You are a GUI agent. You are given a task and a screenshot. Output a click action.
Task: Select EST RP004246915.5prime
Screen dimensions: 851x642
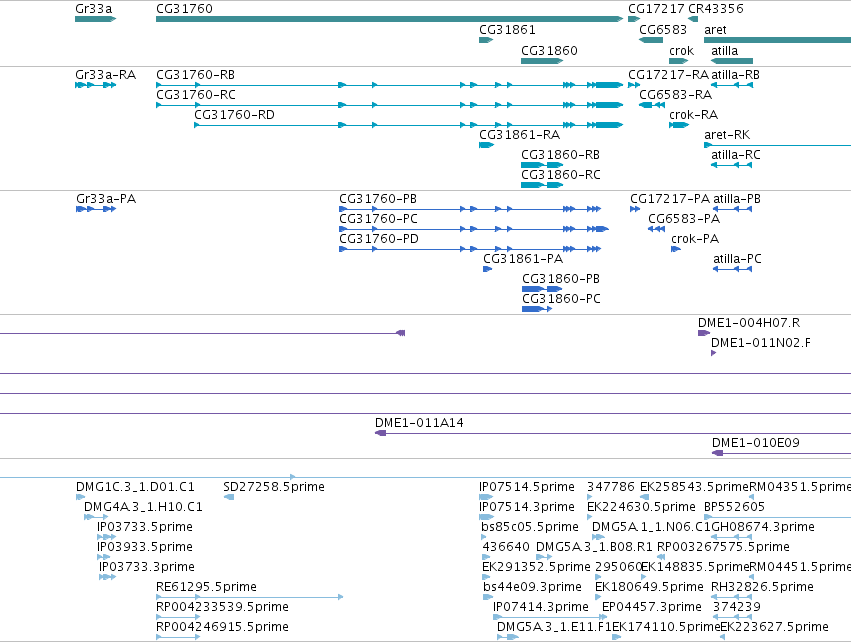tap(223, 627)
